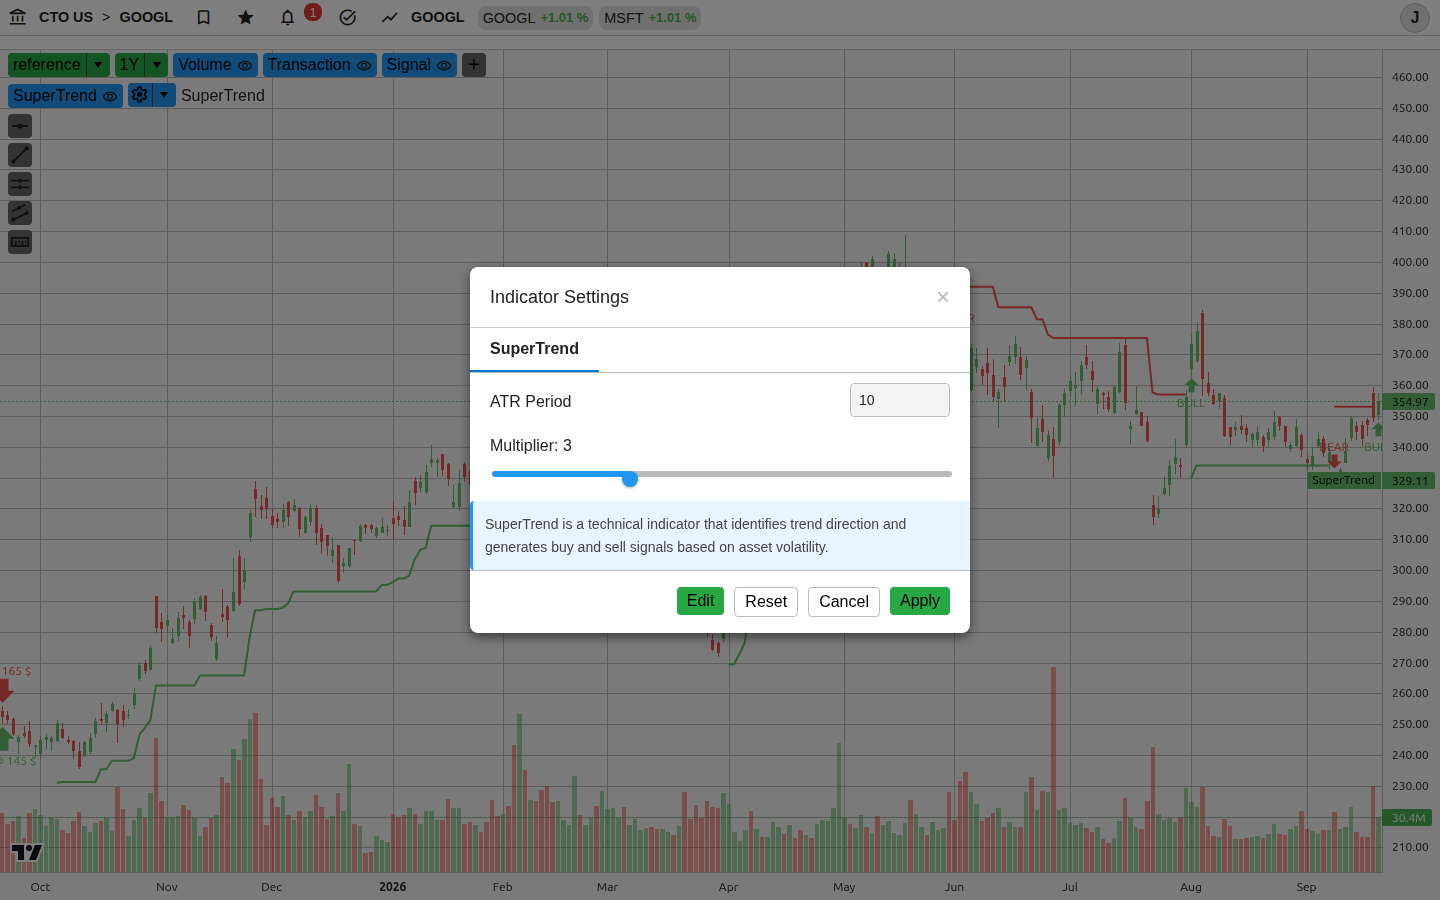
Task: Click the SuperTrend 329.11 axis label
Action: (1371, 480)
